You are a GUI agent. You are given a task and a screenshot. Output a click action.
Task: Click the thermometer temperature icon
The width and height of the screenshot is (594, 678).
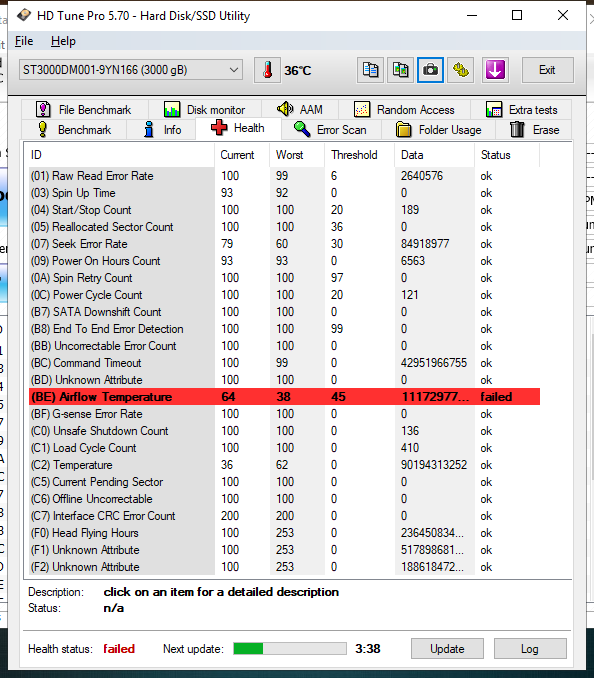[x=267, y=70]
